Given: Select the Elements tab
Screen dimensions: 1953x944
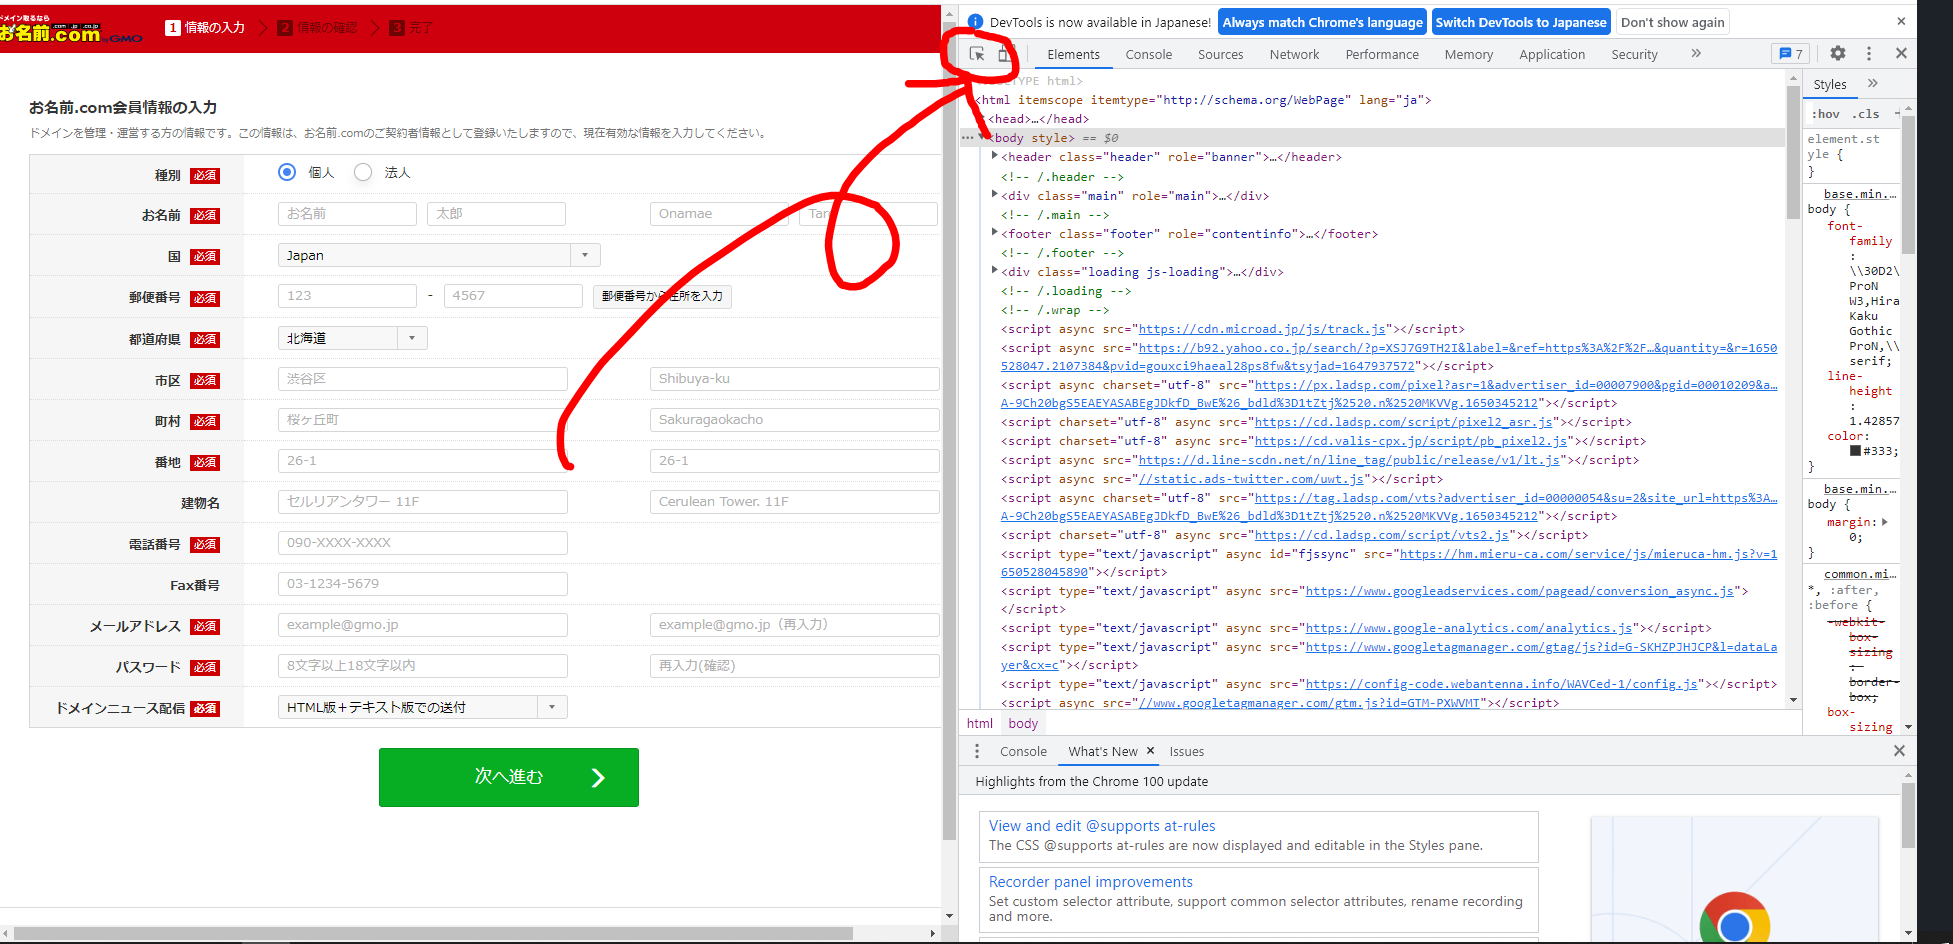Looking at the screenshot, I should [1073, 54].
